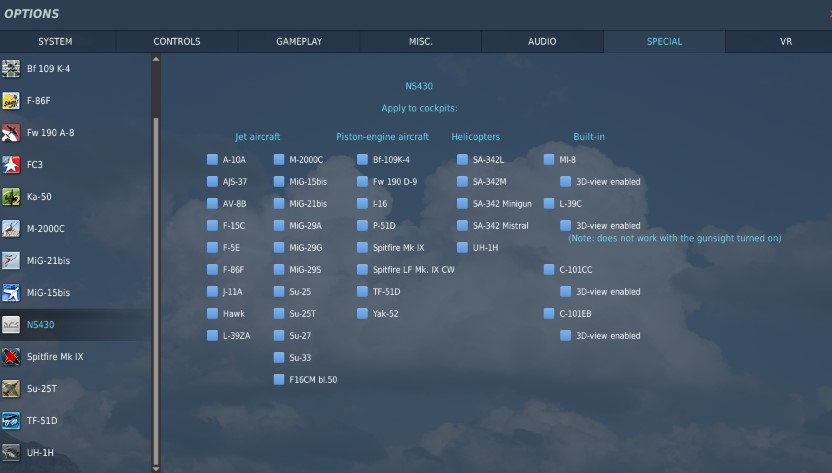The width and height of the screenshot is (832, 473).
Task: Switch to the MISC. tab
Action: (x=420, y=41)
